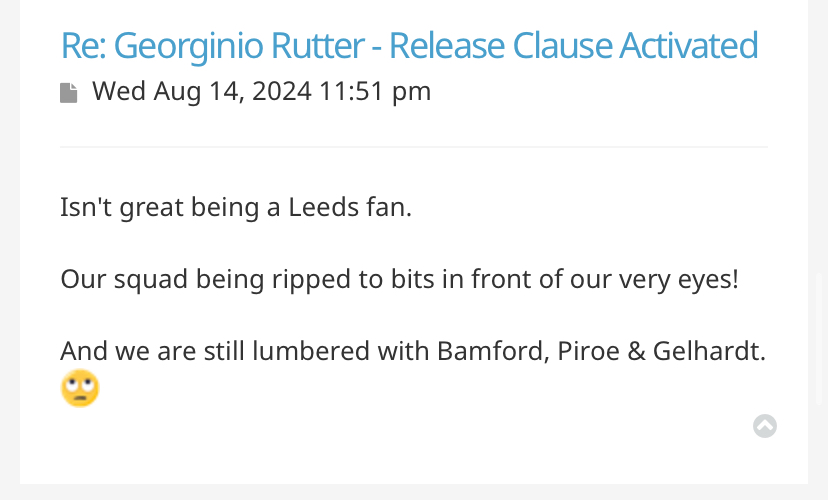Click the post date Wed Aug 14, 2024
Image resolution: width=828 pixels, height=500 pixels.
click(x=202, y=91)
